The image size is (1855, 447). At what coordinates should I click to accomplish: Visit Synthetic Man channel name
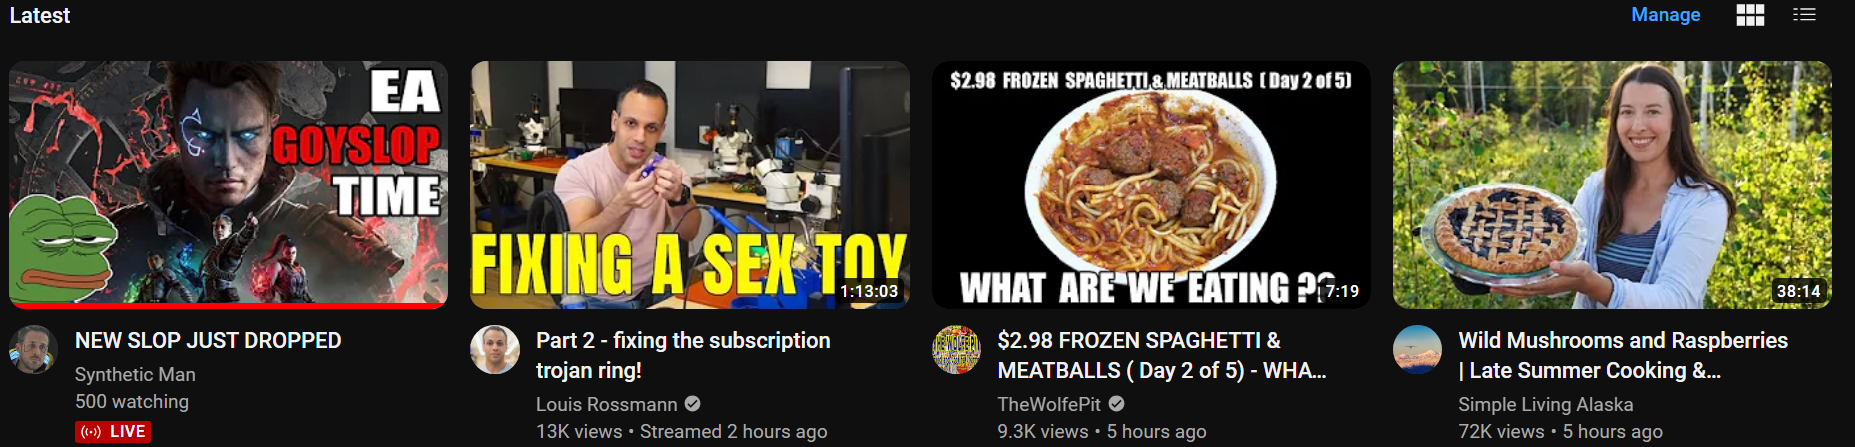(x=135, y=375)
